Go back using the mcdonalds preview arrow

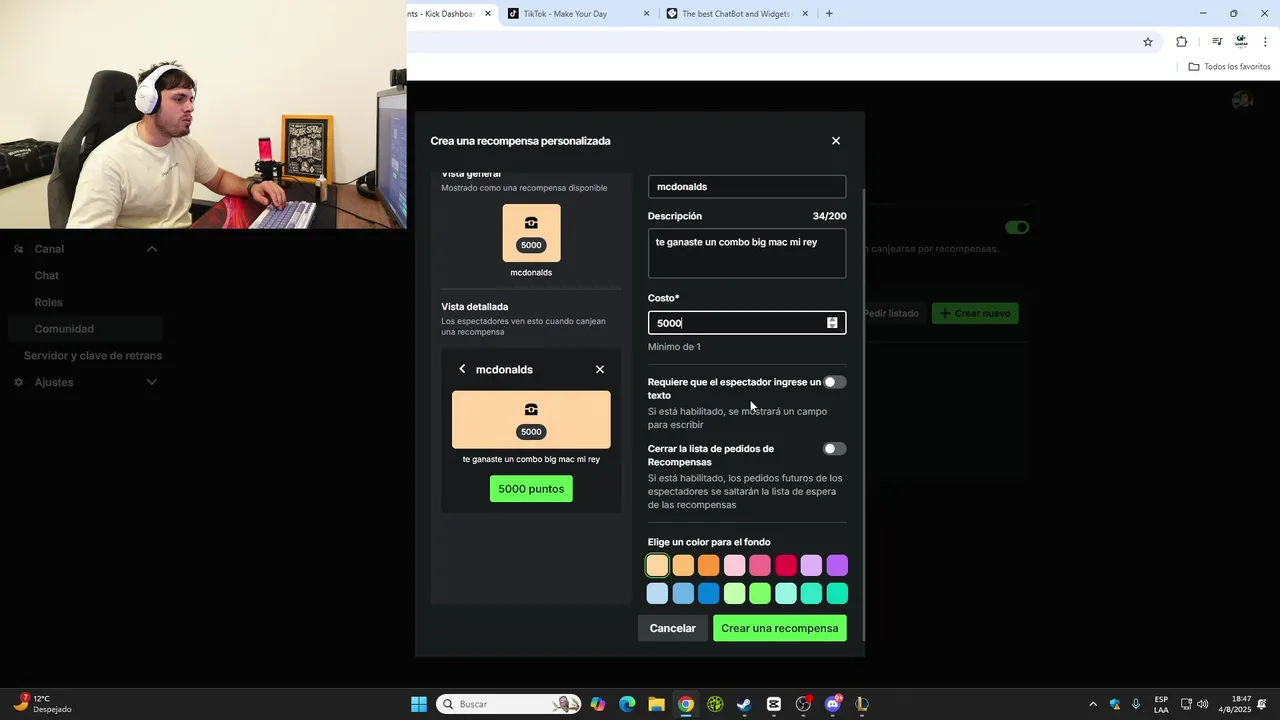point(462,369)
